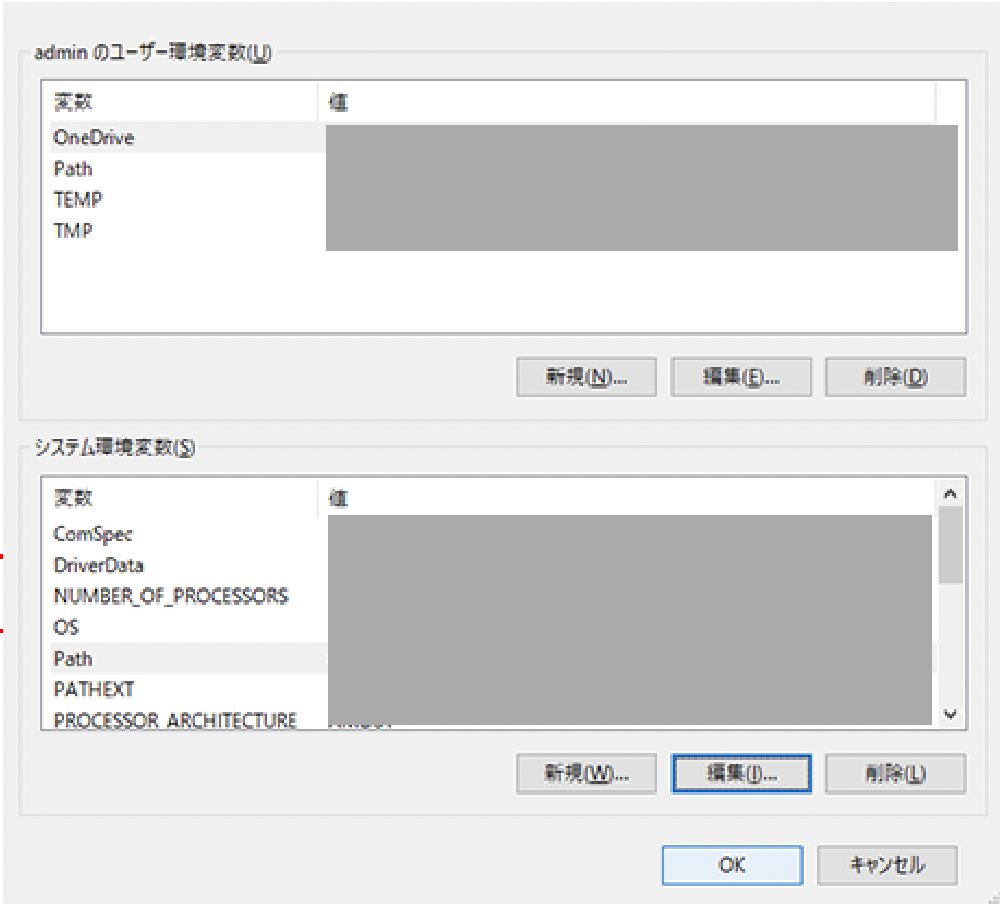Click the system list scroll down arrow
This screenshot has width=1000, height=904.
click(x=950, y=714)
